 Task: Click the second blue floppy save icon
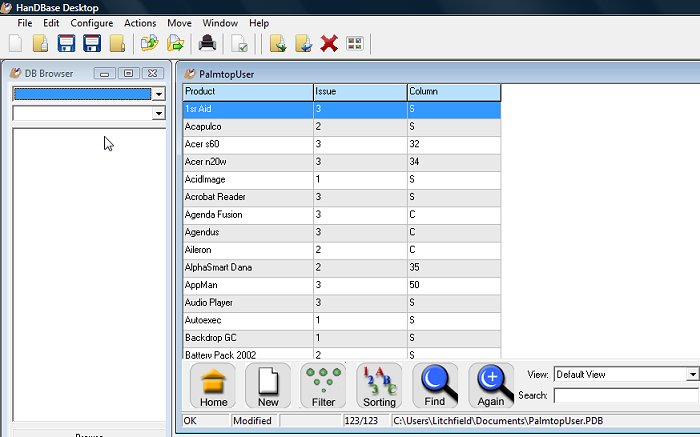(x=92, y=43)
